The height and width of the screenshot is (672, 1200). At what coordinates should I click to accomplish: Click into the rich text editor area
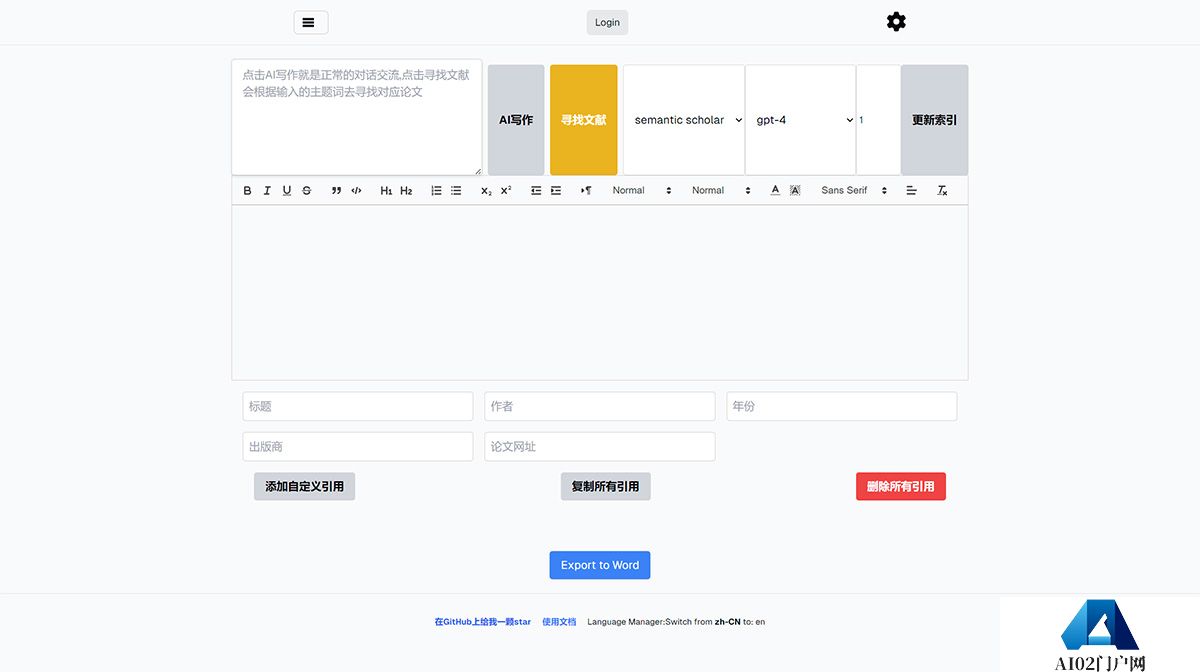click(600, 292)
